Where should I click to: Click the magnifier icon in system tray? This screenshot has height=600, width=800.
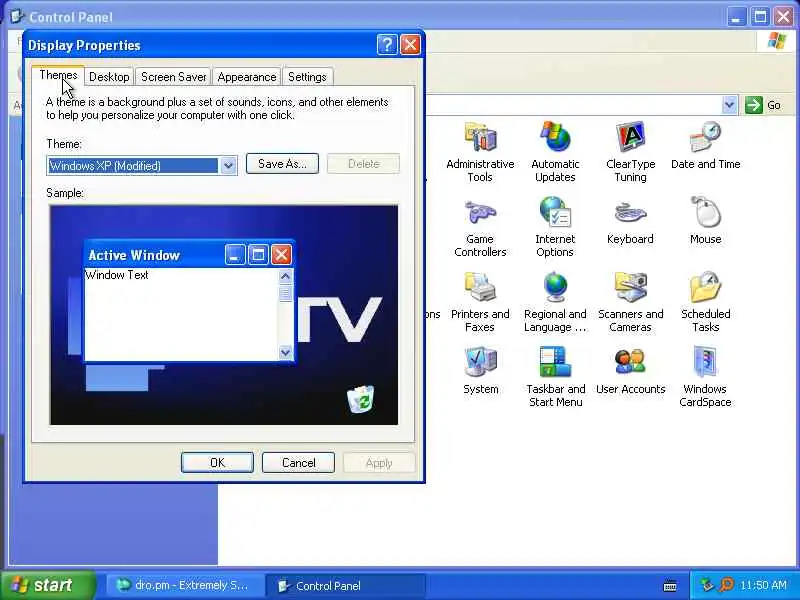coord(726,585)
